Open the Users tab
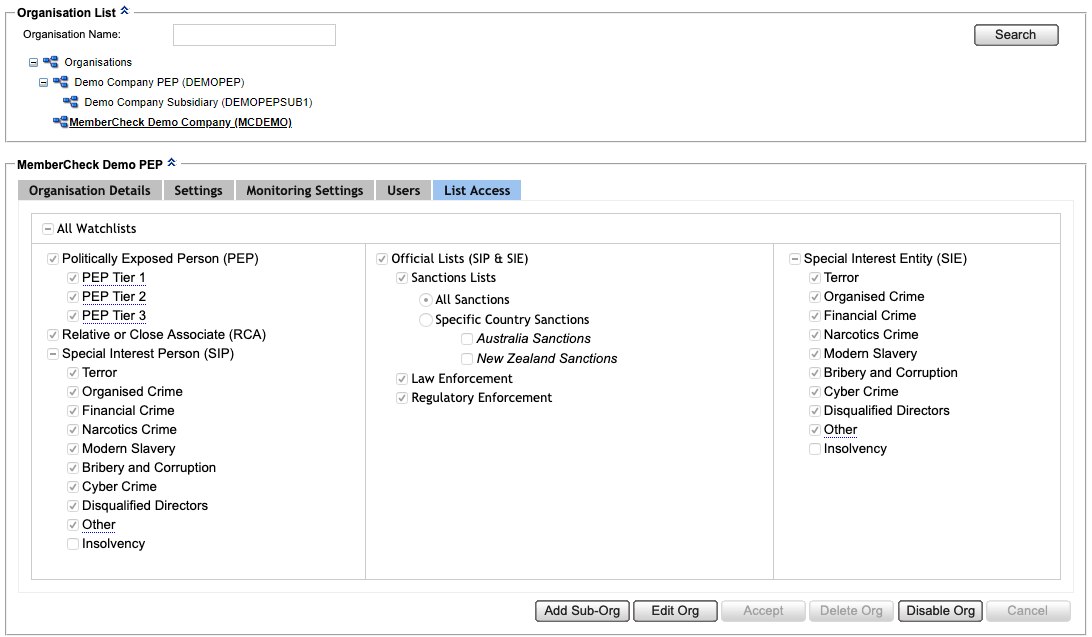 coord(404,190)
